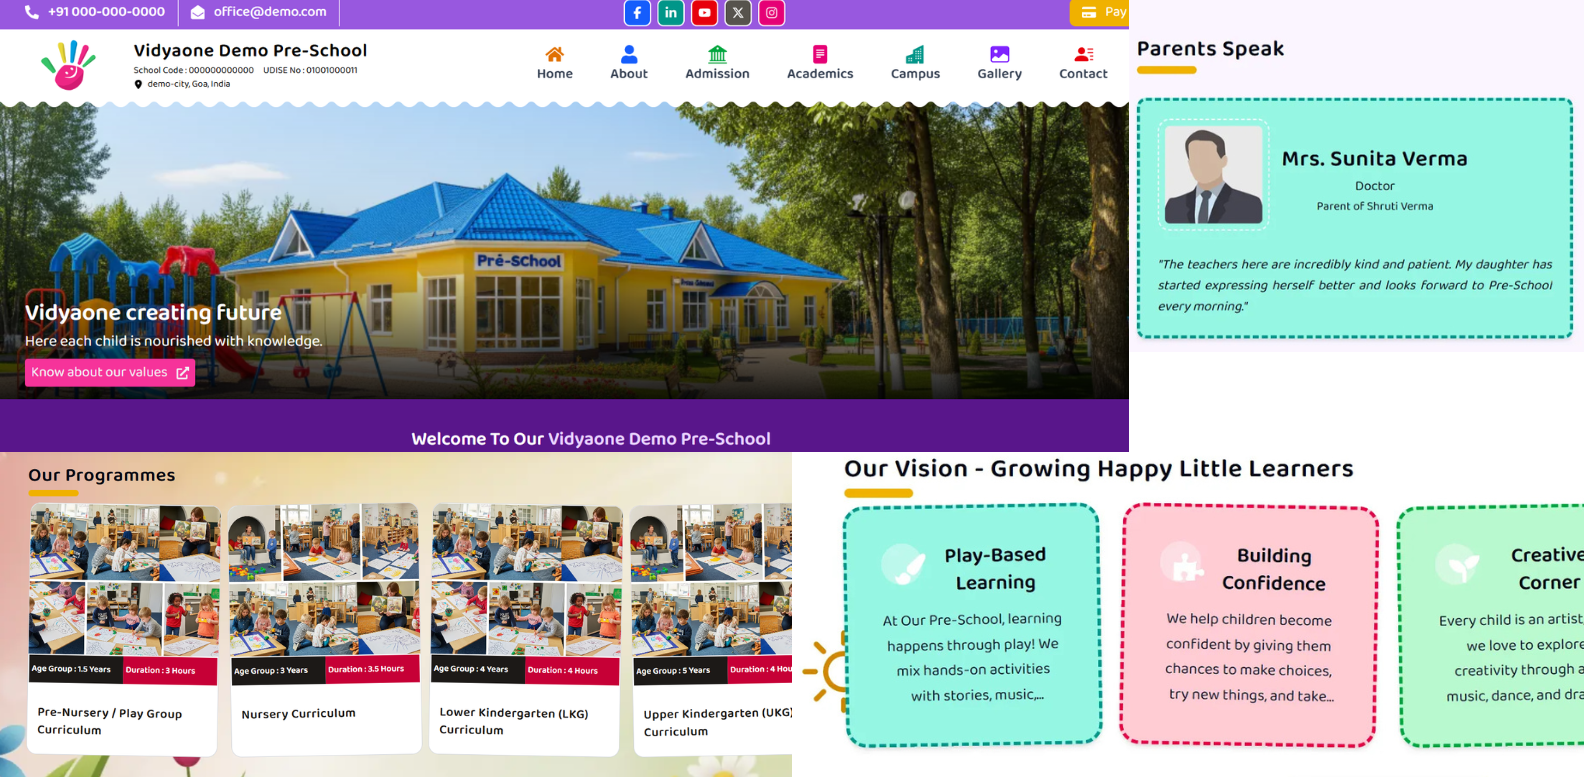The height and width of the screenshot is (777, 1584).
Task: Click the Play-Based Learning card heading
Action: pyautogui.click(x=995, y=568)
